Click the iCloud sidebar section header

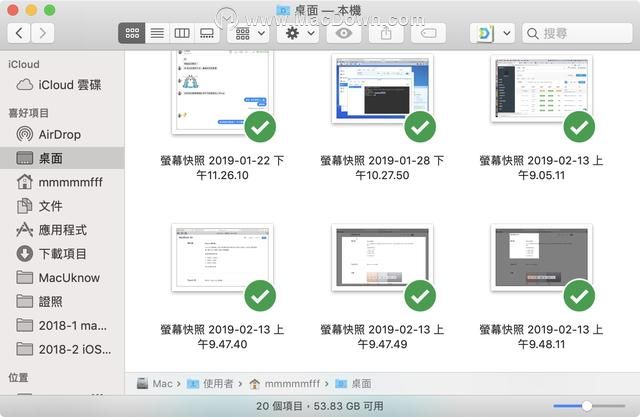pyautogui.click(x=24, y=64)
